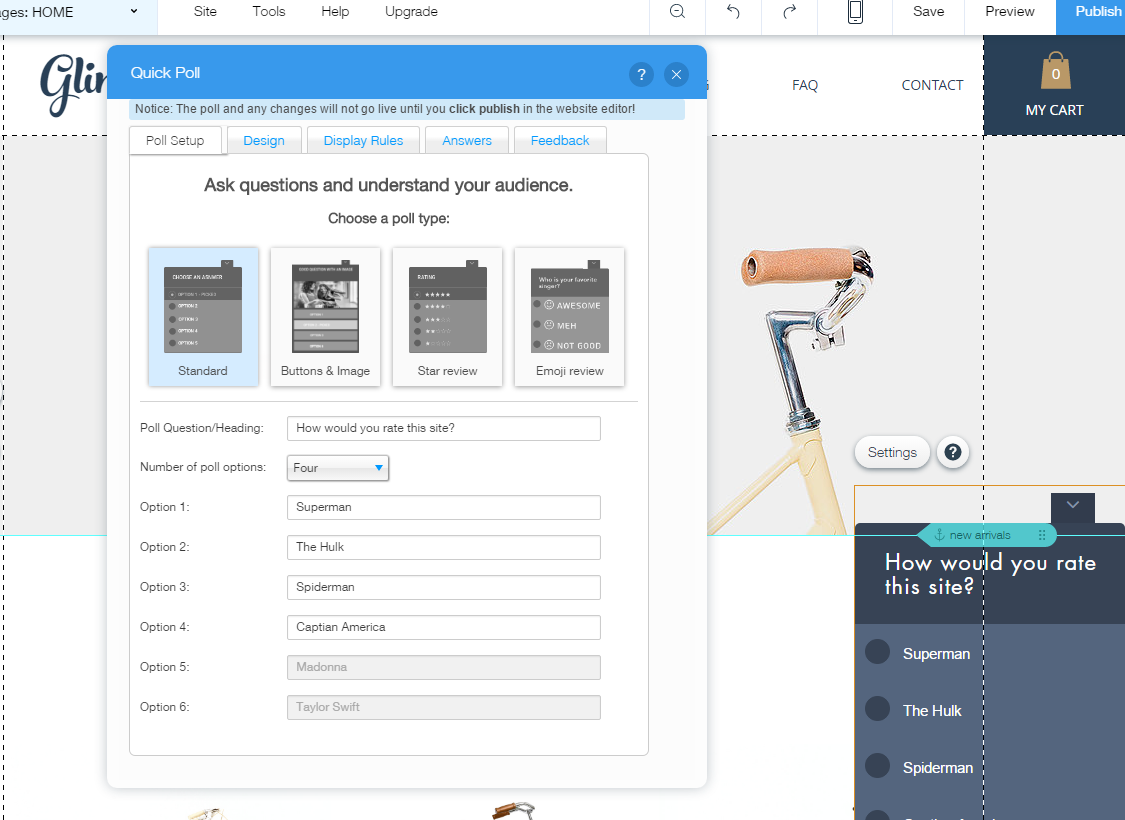The image size is (1125, 820).
Task: Click the redo arrow icon
Action: (789, 11)
